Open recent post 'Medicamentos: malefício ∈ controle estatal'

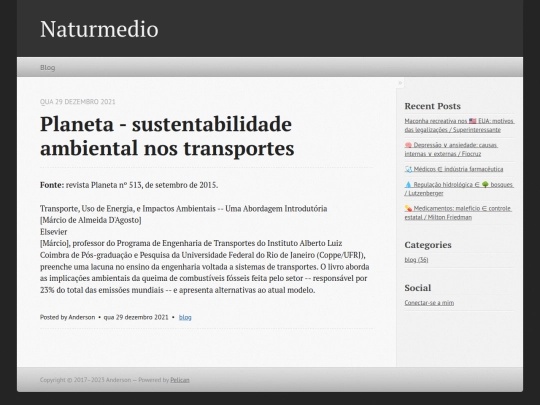(458, 213)
